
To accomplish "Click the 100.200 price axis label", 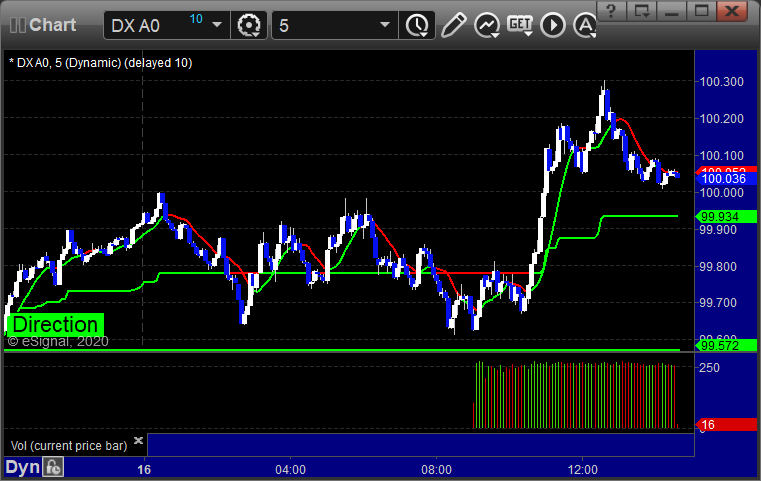I will click(721, 118).
